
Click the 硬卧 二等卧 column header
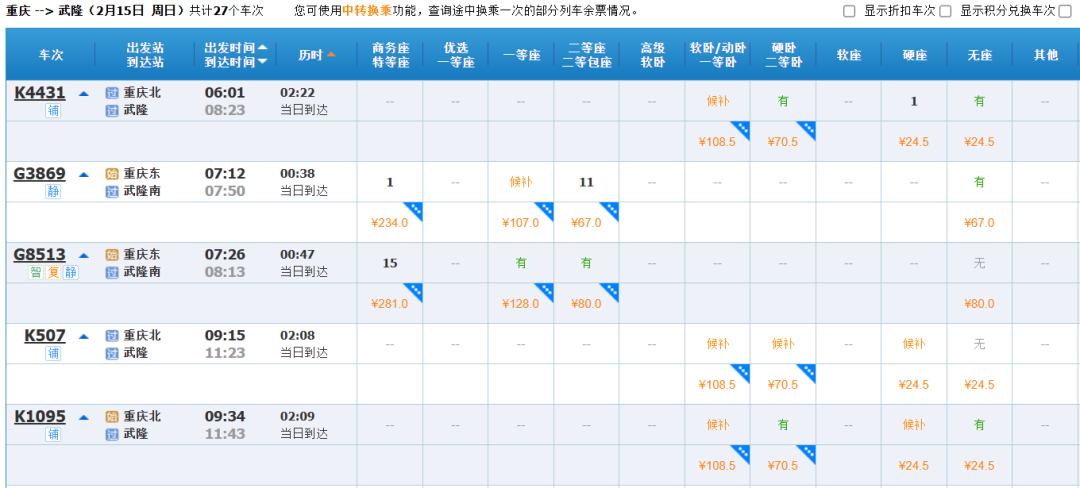(x=783, y=55)
